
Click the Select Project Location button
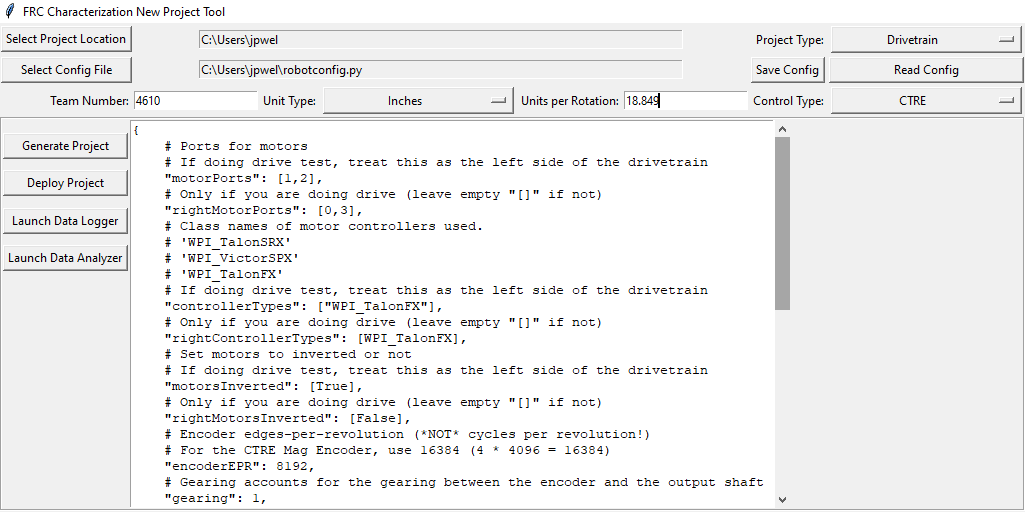pyautogui.click(x=66, y=39)
